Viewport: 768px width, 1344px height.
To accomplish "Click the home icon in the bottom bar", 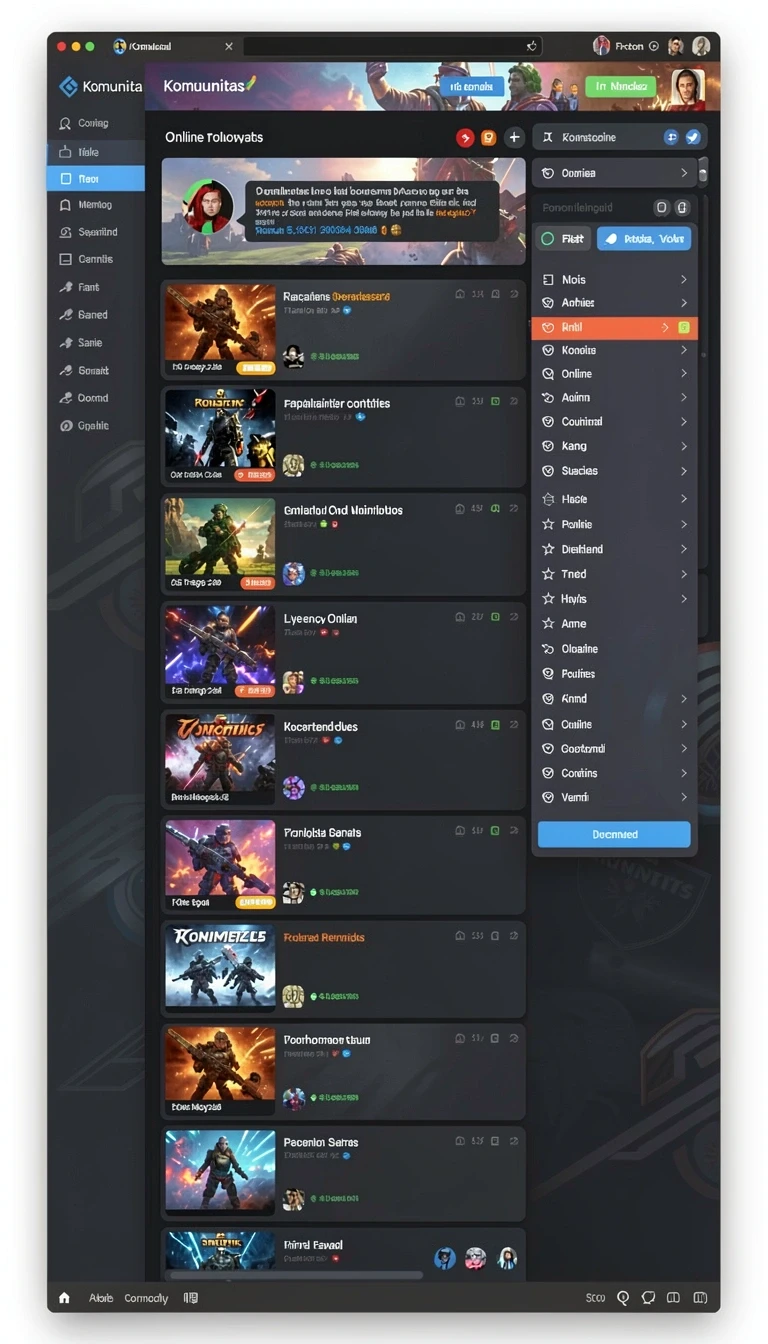I will tap(65, 1298).
